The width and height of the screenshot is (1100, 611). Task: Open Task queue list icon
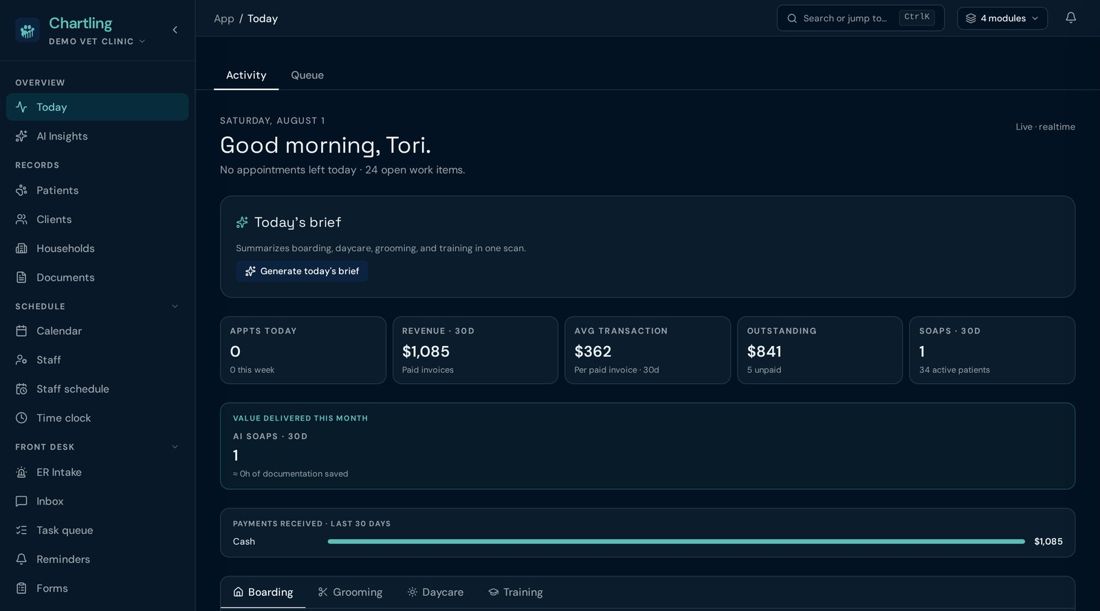[x=22, y=530]
